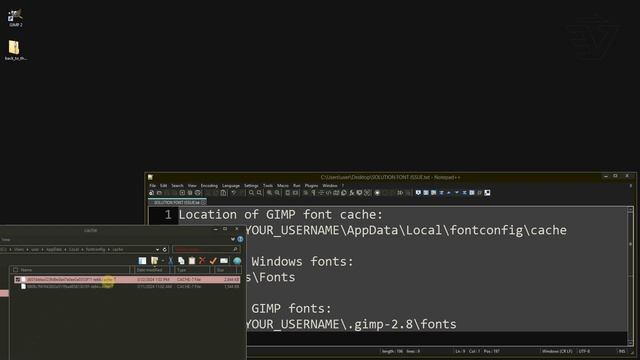Click Notepad++ vertical scrollbar down arrow
The height and width of the screenshot is (360, 640).
(x=630, y=342)
